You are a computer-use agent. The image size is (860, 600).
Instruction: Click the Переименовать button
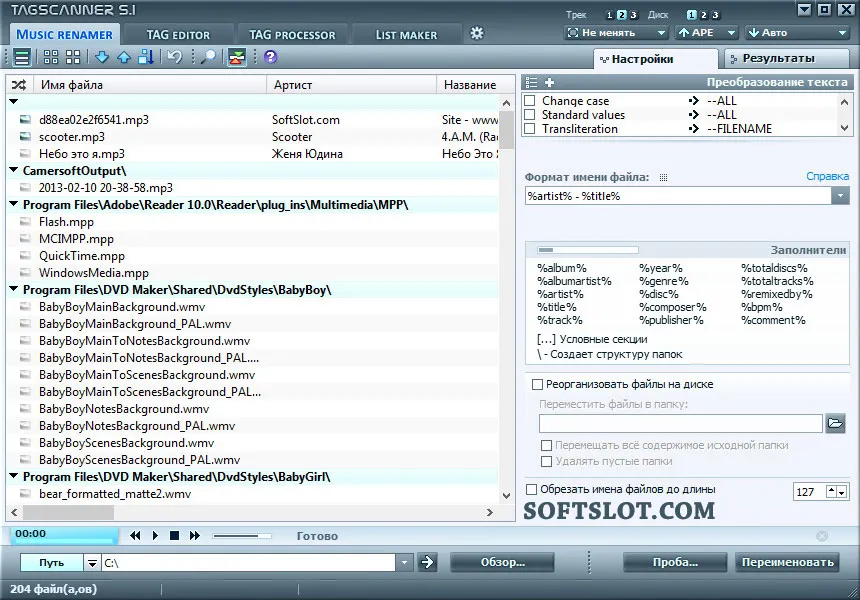(x=787, y=562)
